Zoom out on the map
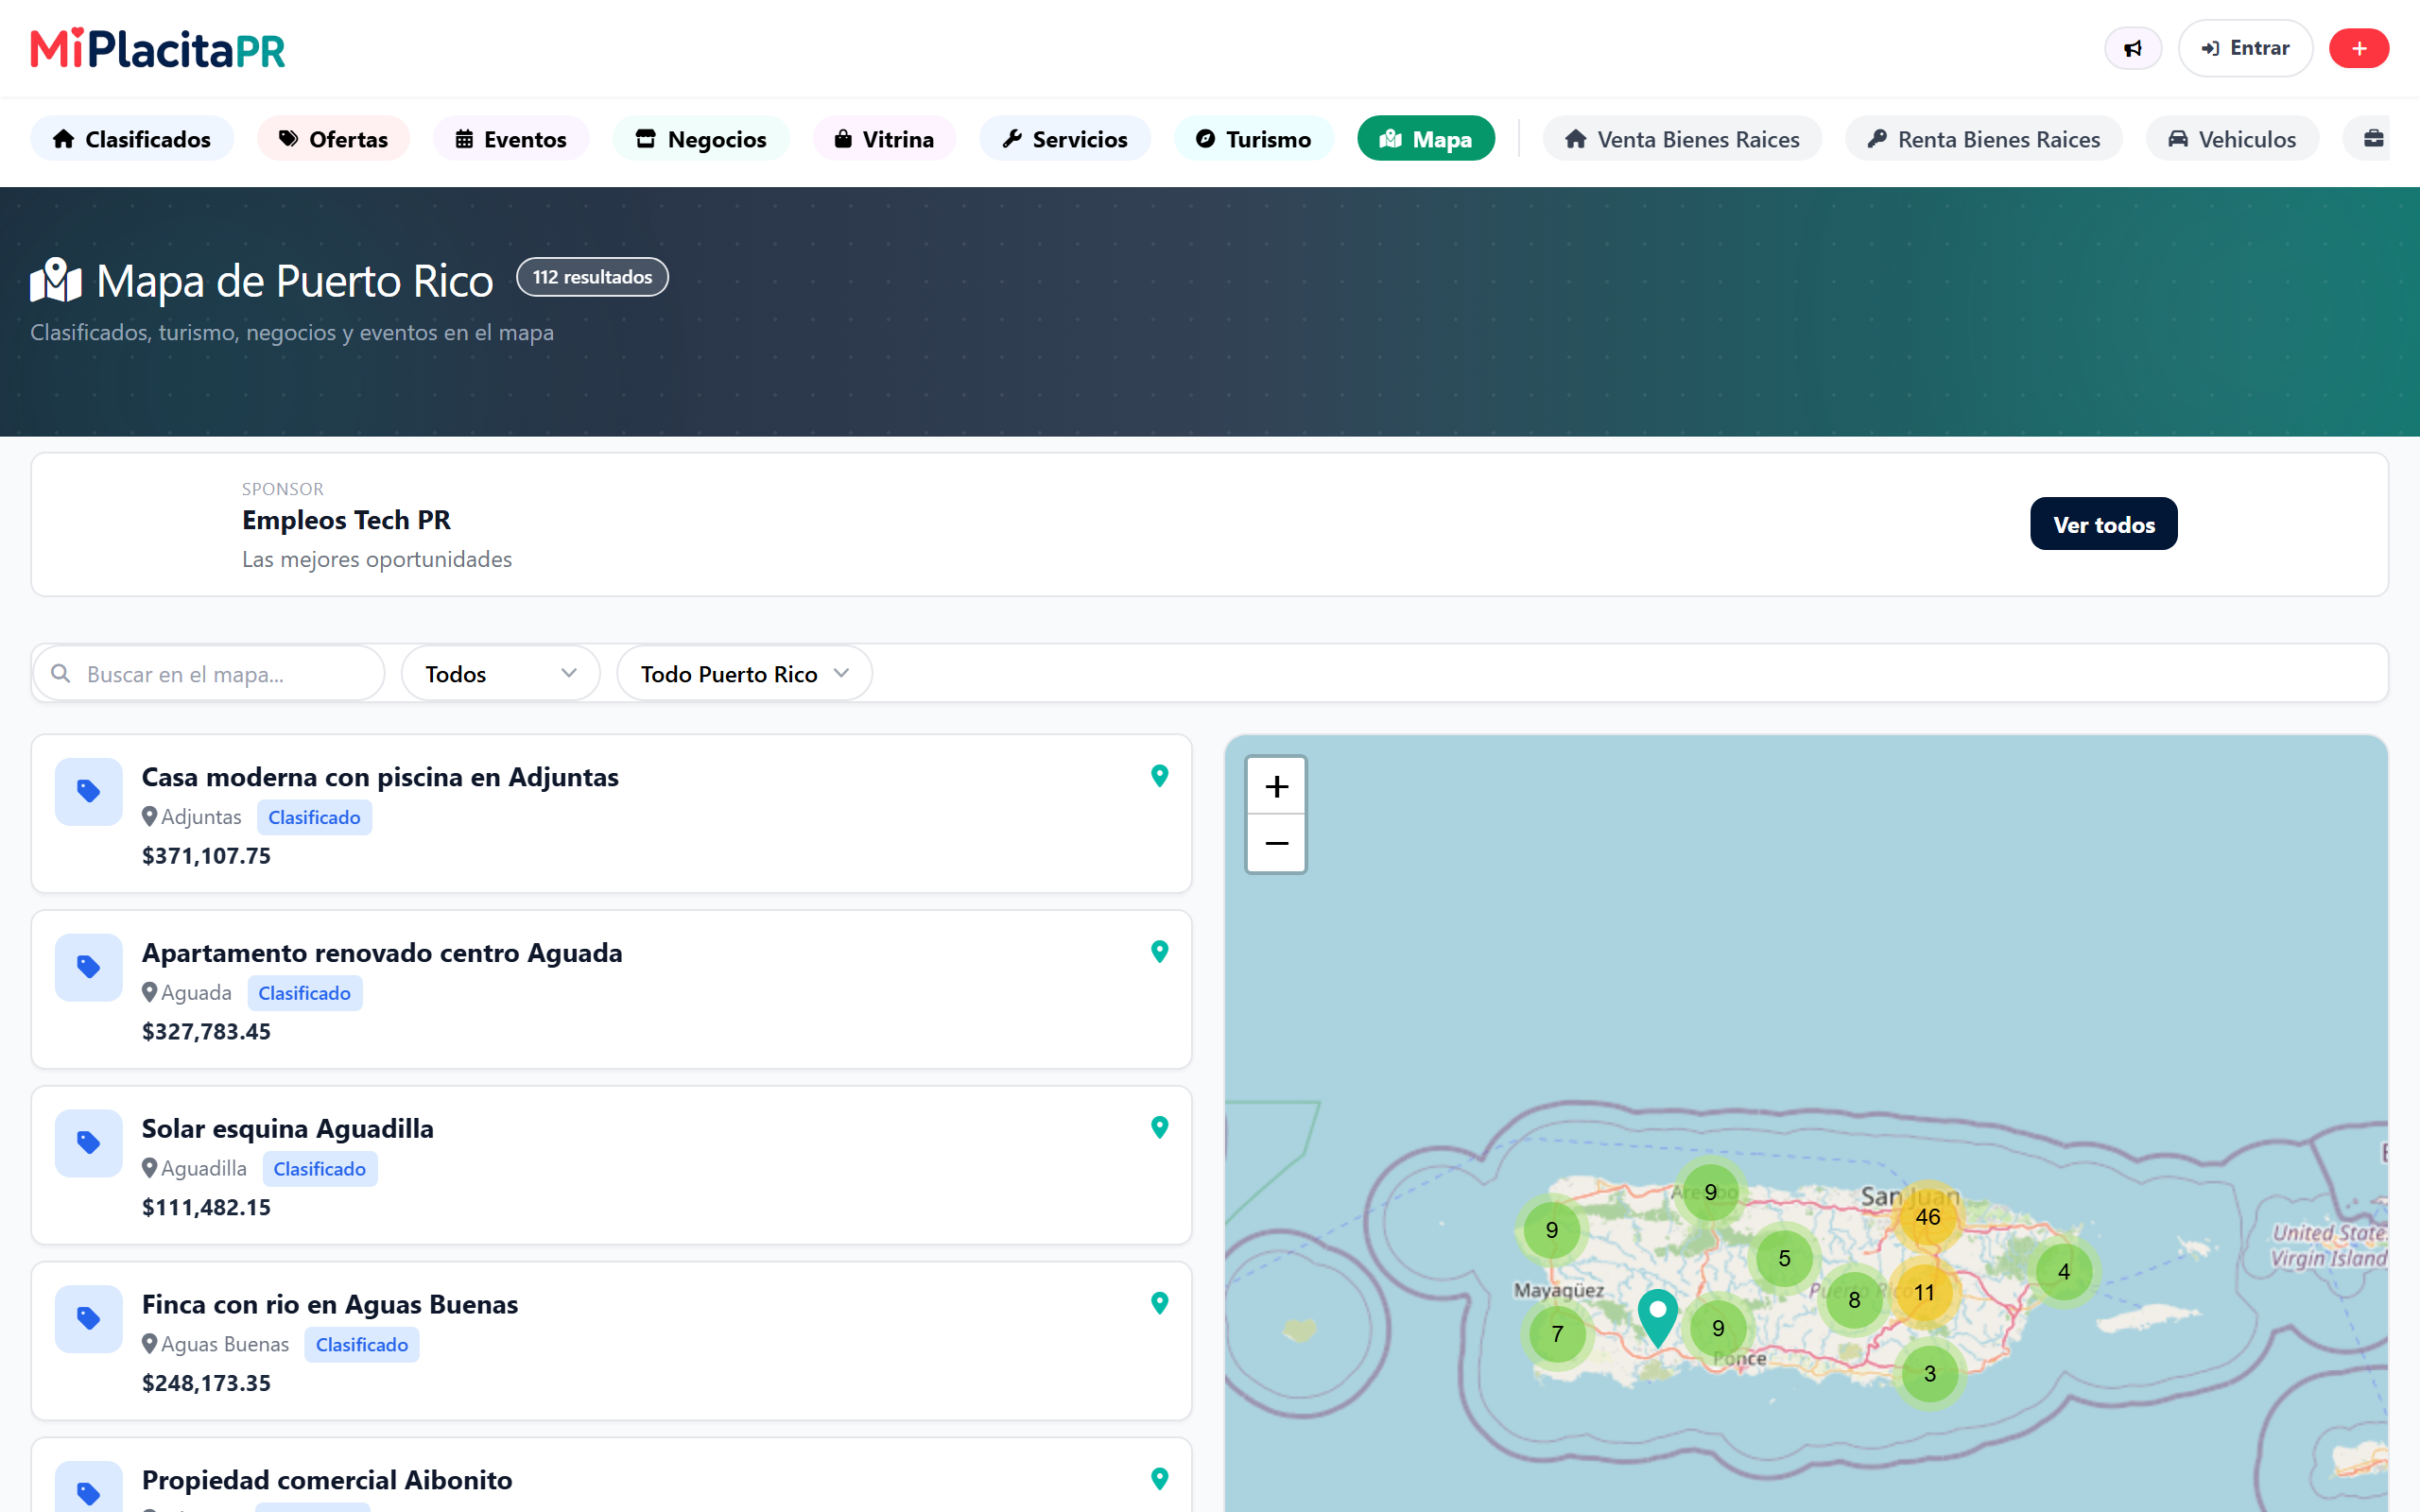This screenshot has height=1512, width=2420. tap(1276, 843)
